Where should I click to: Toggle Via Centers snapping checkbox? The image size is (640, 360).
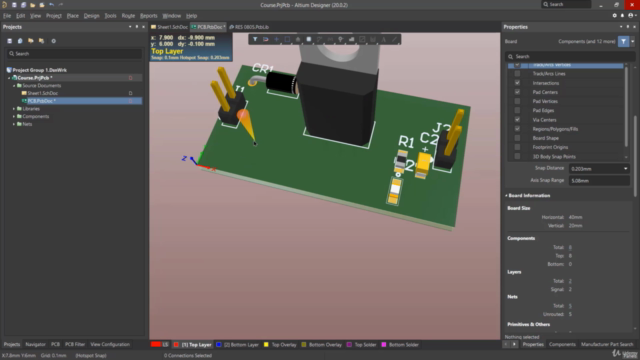tap(517, 120)
